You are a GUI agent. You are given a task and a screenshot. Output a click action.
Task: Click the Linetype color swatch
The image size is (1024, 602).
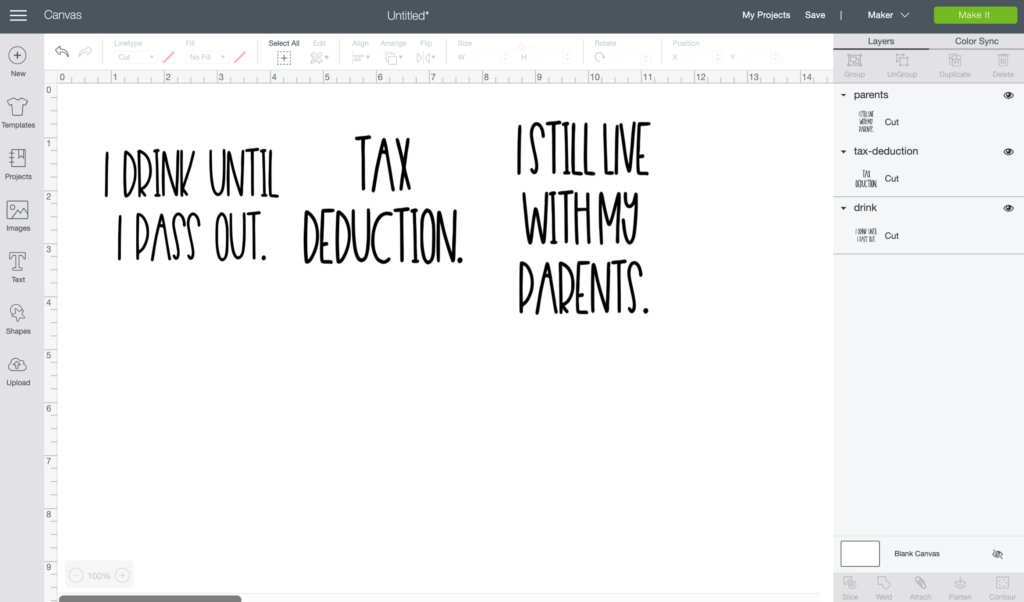[x=168, y=57]
